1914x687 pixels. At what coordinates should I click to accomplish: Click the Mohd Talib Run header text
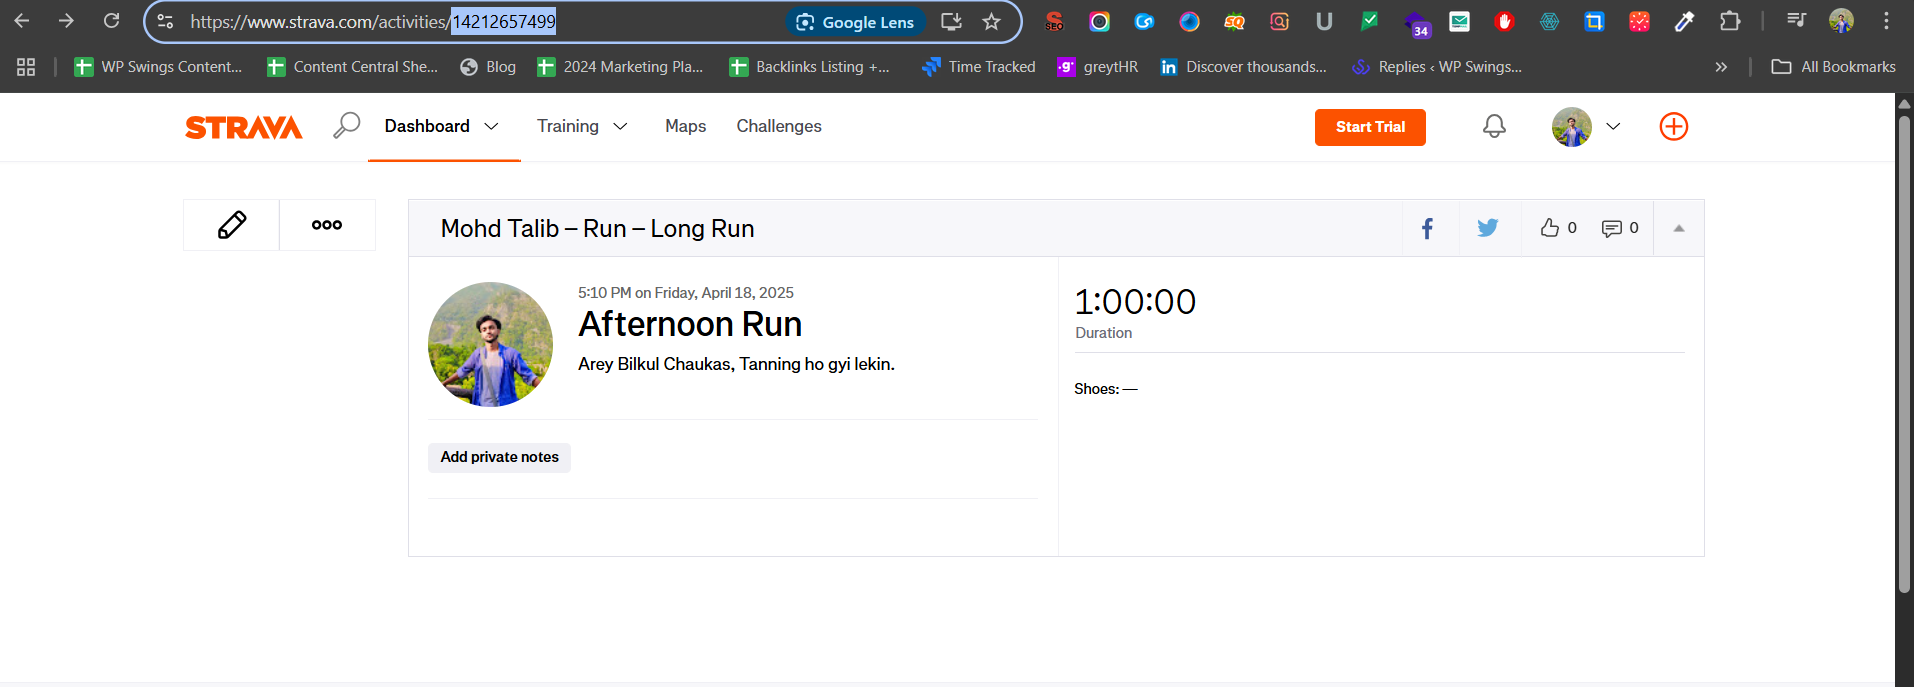point(597,228)
